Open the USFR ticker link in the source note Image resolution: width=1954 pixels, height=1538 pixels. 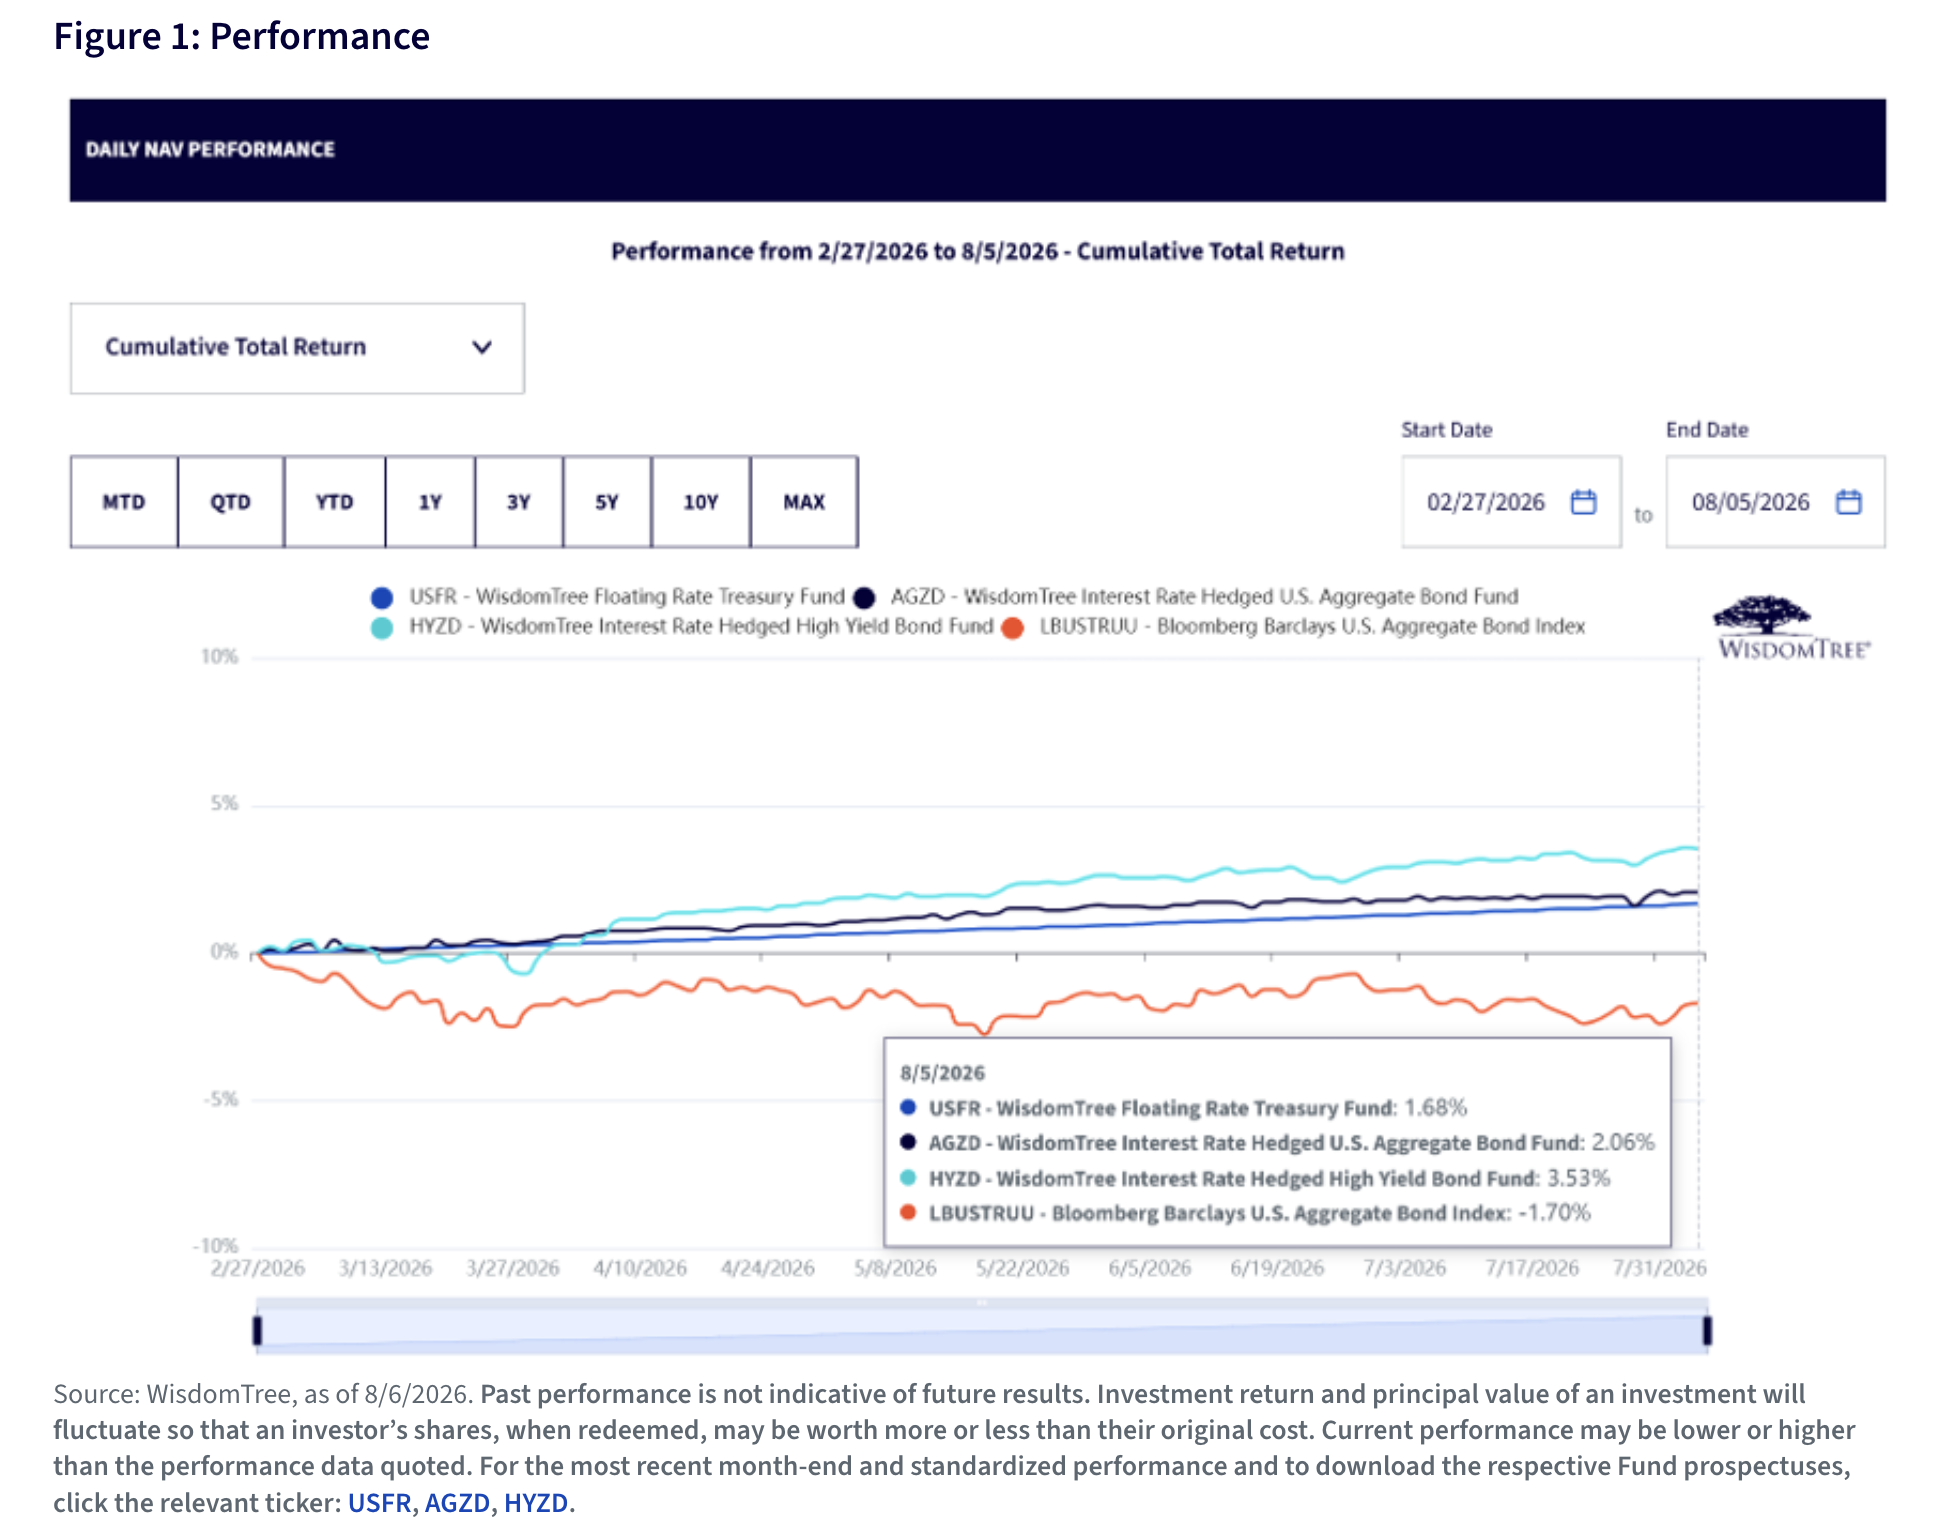[380, 1503]
